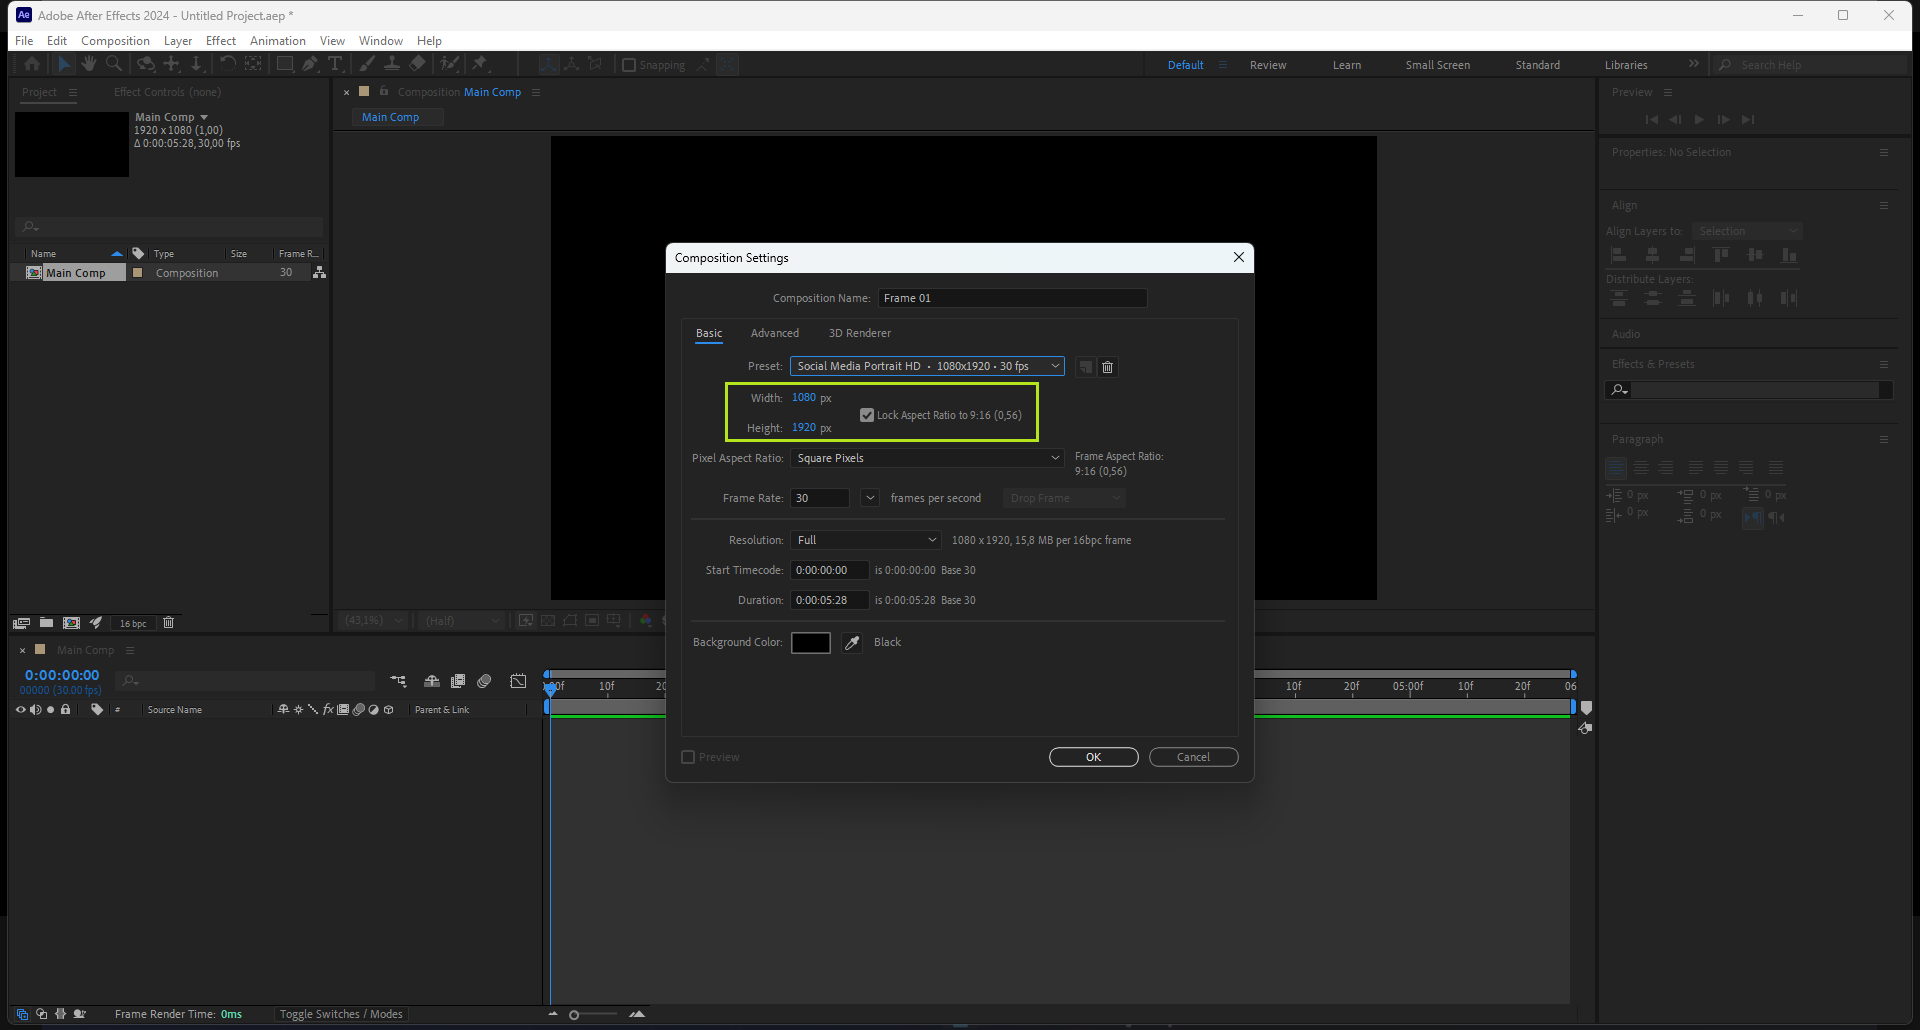The height and width of the screenshot is (1030, 1920).
Task: Open the Resolution dropdown
Action: 866,540
